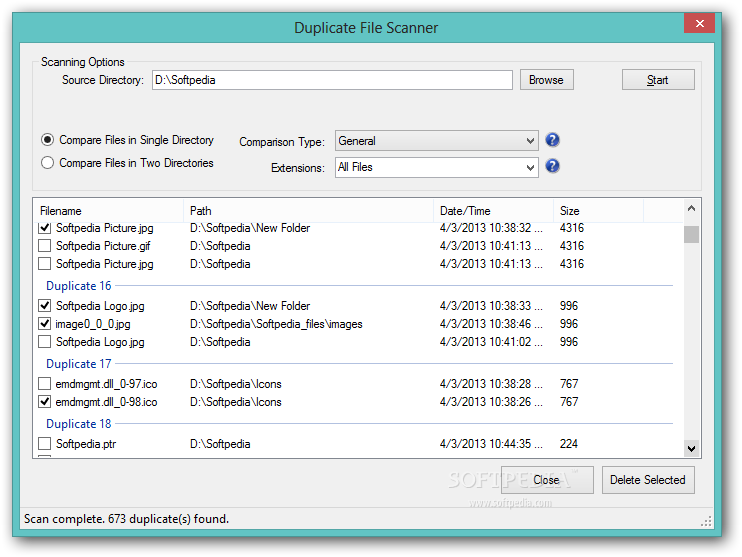Click Delete Selected button
This screenshot has height=557, width=742.
[648, 480]
